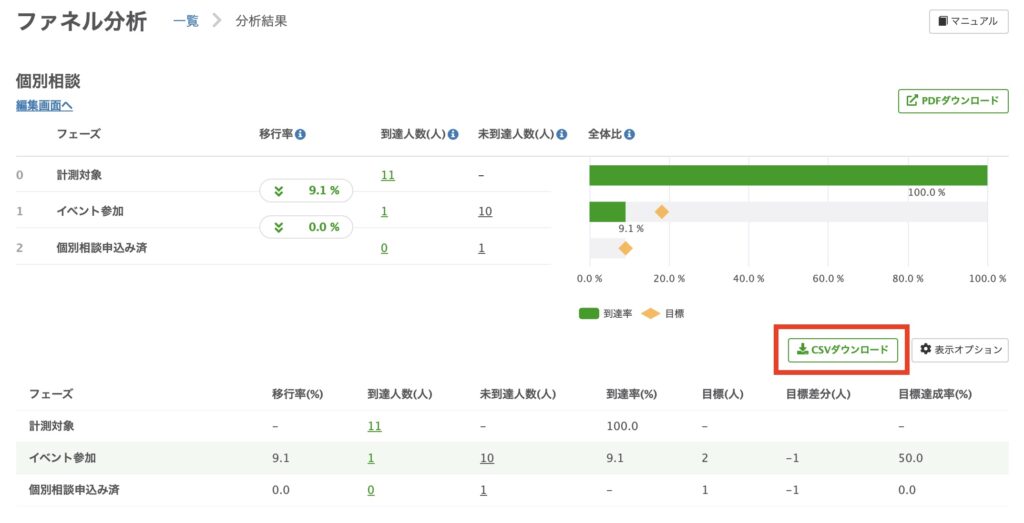
Task: Open the 表示オプション settings
Action: (x=959, y=349)
